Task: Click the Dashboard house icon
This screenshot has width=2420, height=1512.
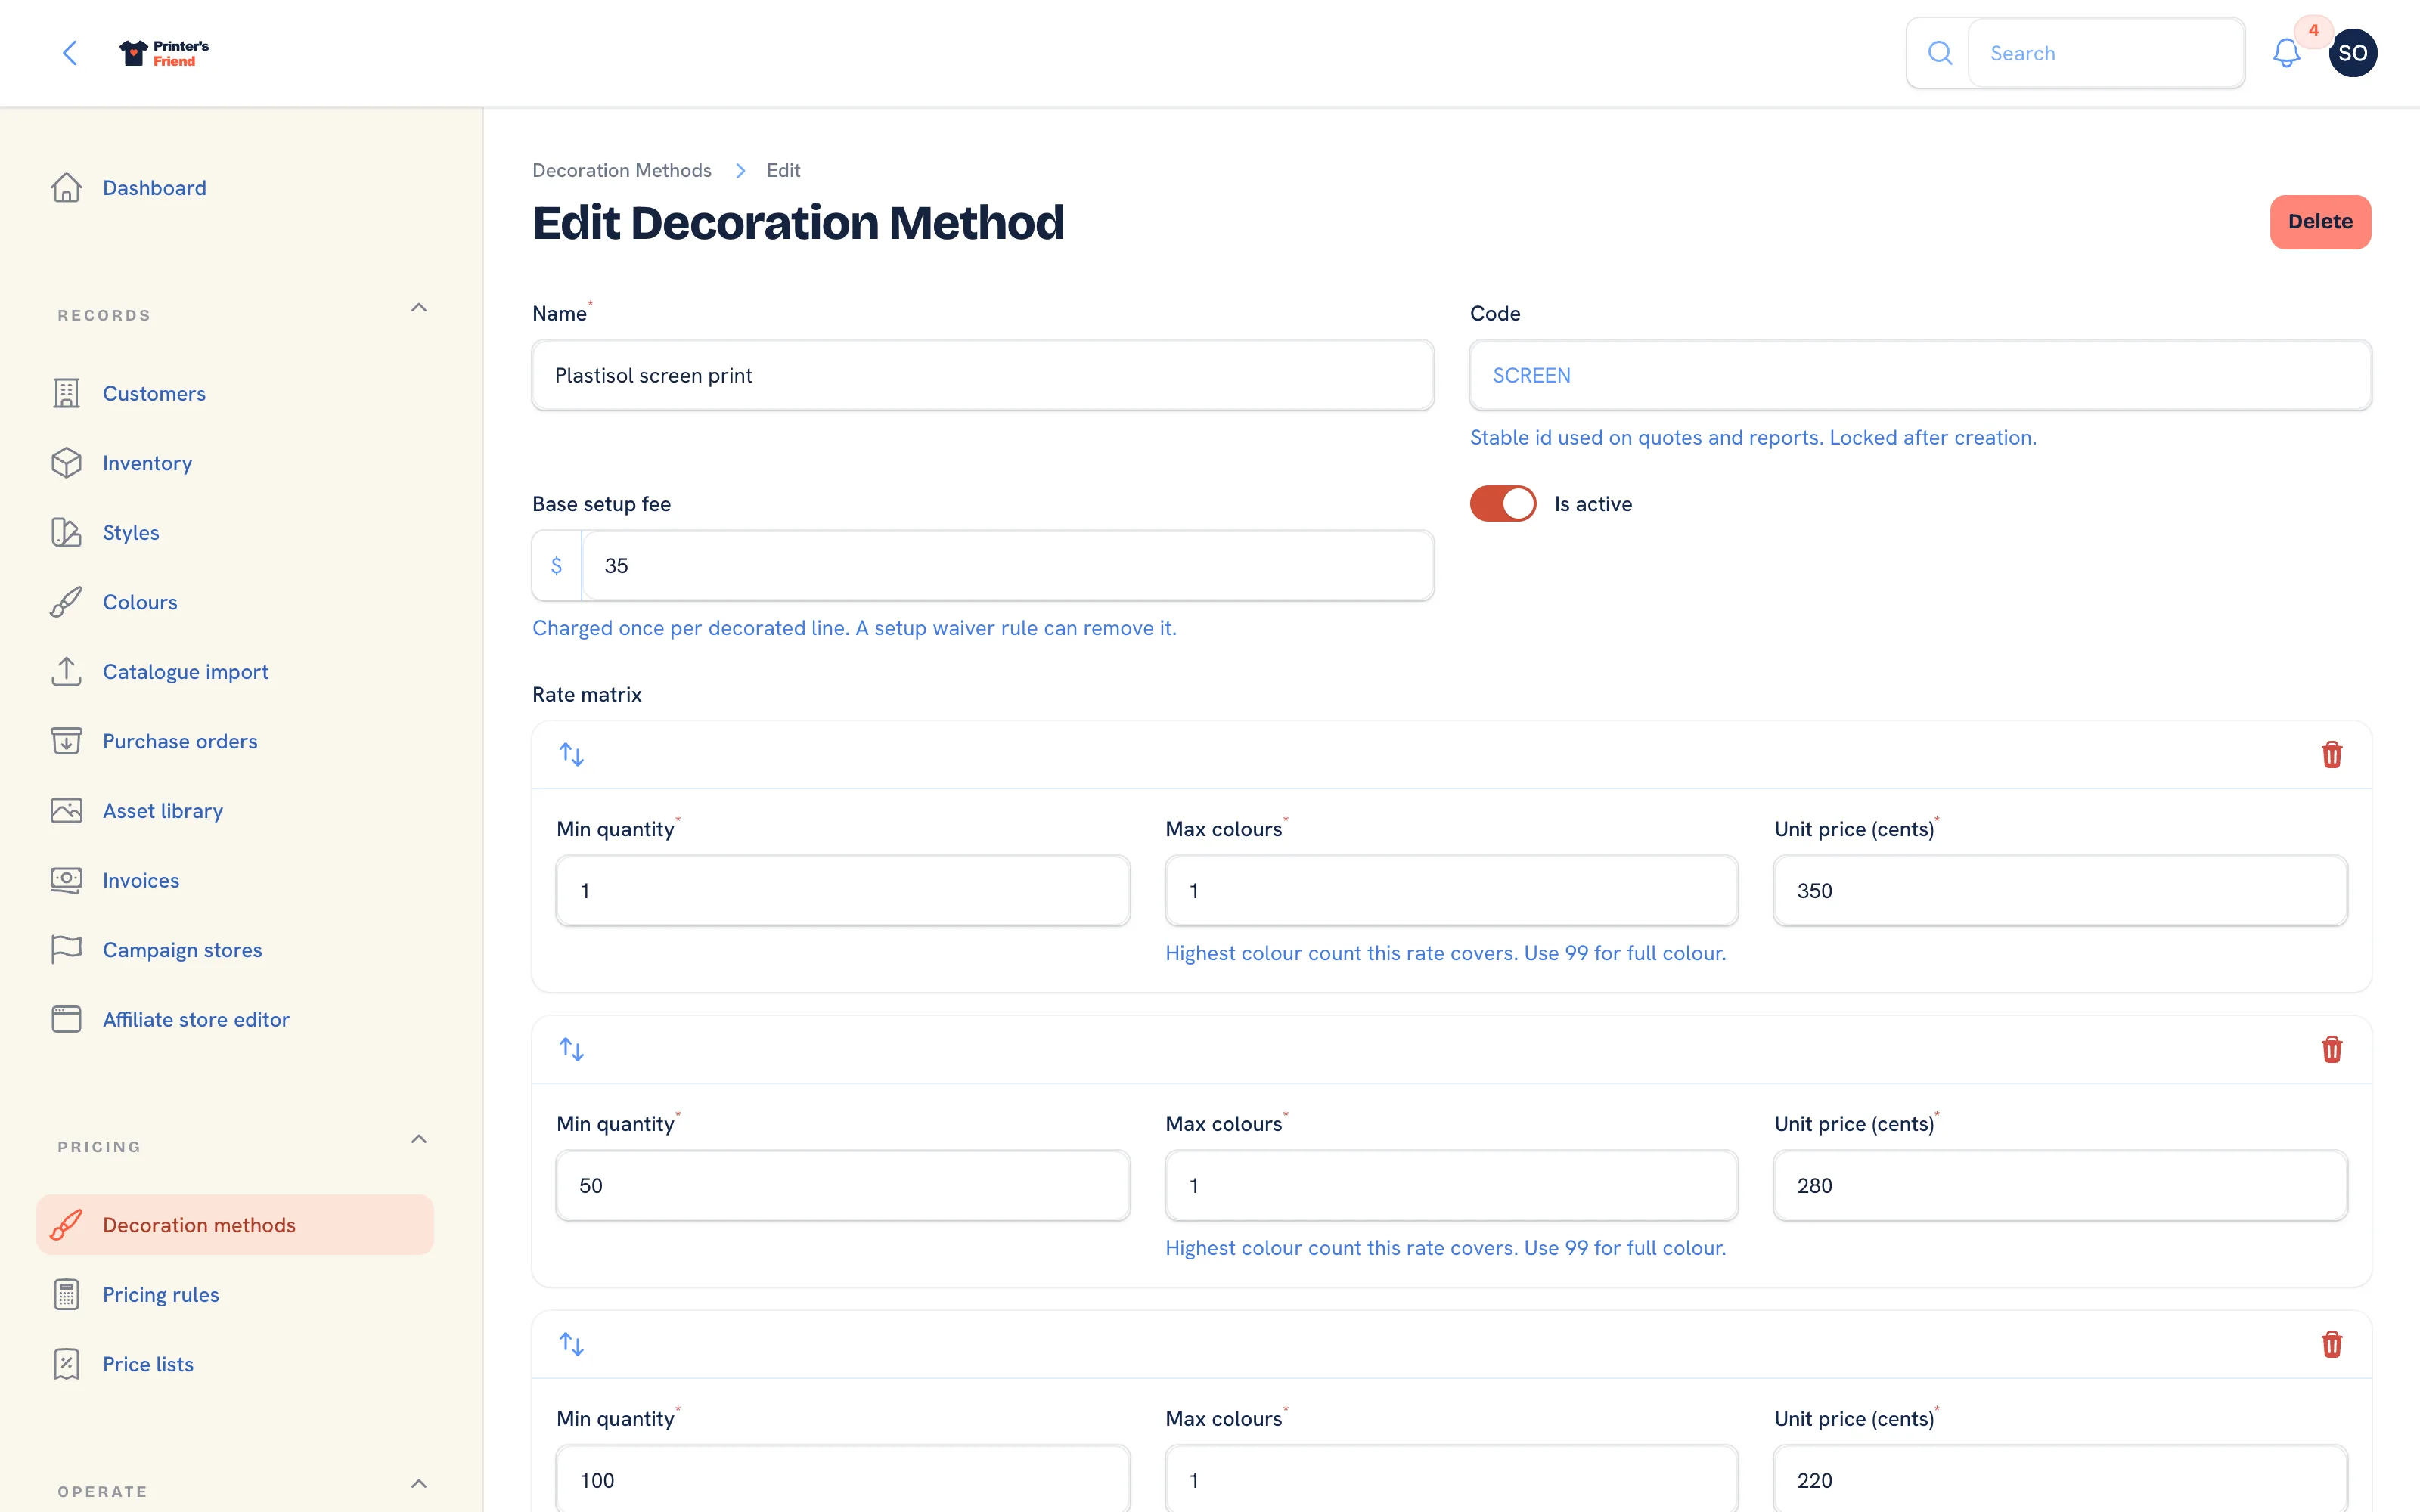Action: click(66, 188)
